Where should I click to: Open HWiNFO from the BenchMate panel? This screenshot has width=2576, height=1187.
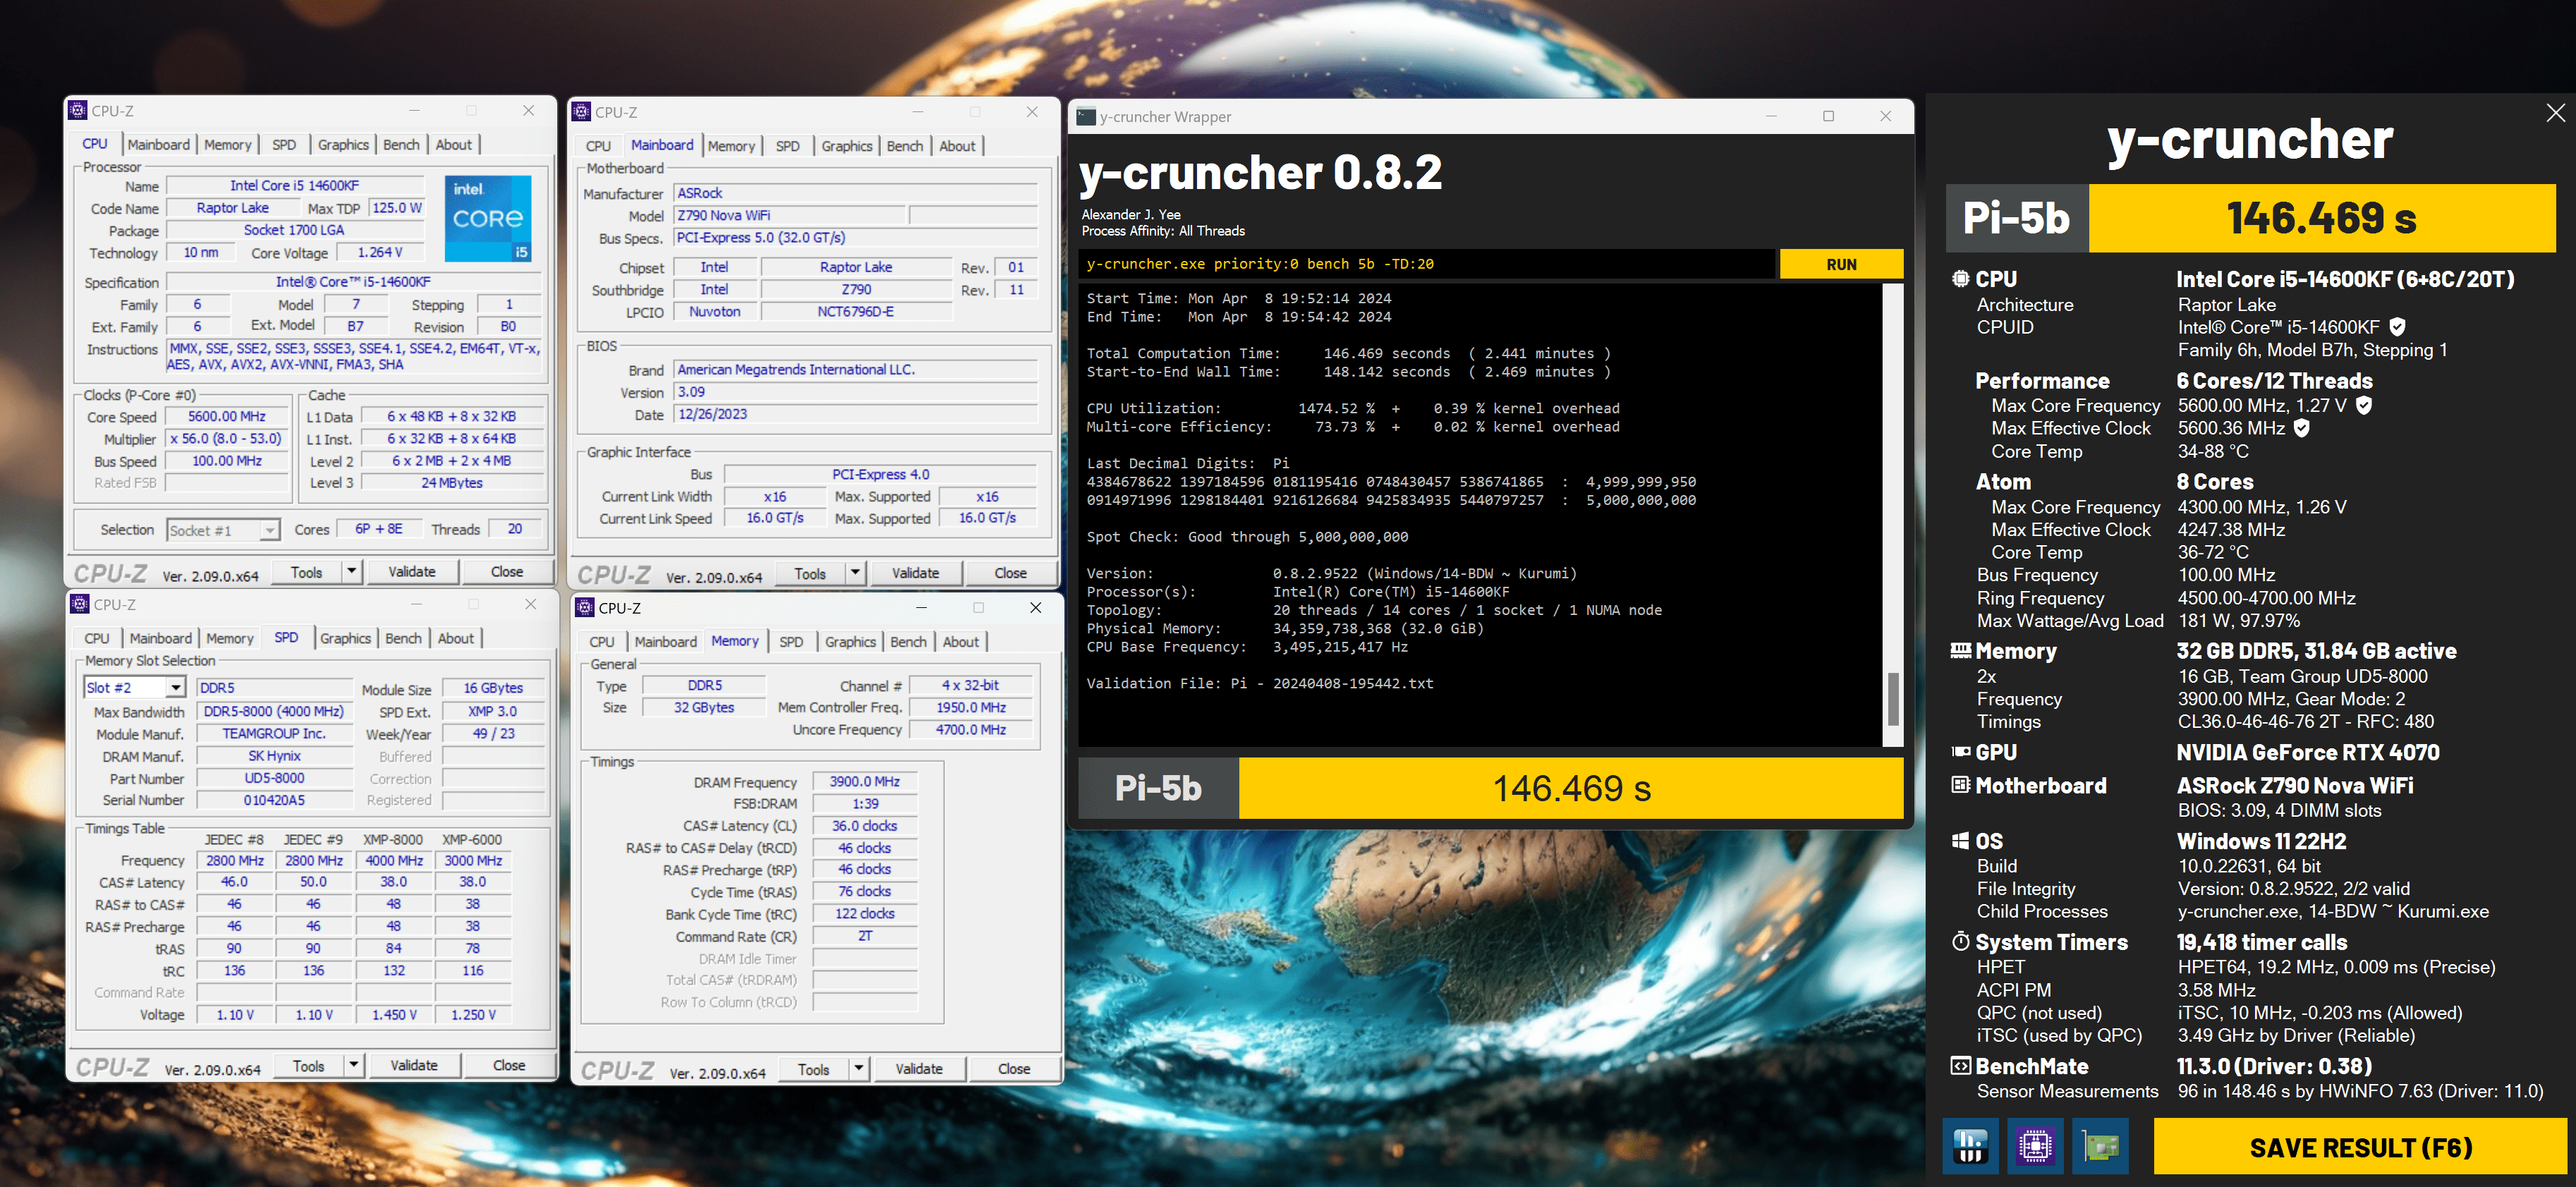[1970, 1146]
